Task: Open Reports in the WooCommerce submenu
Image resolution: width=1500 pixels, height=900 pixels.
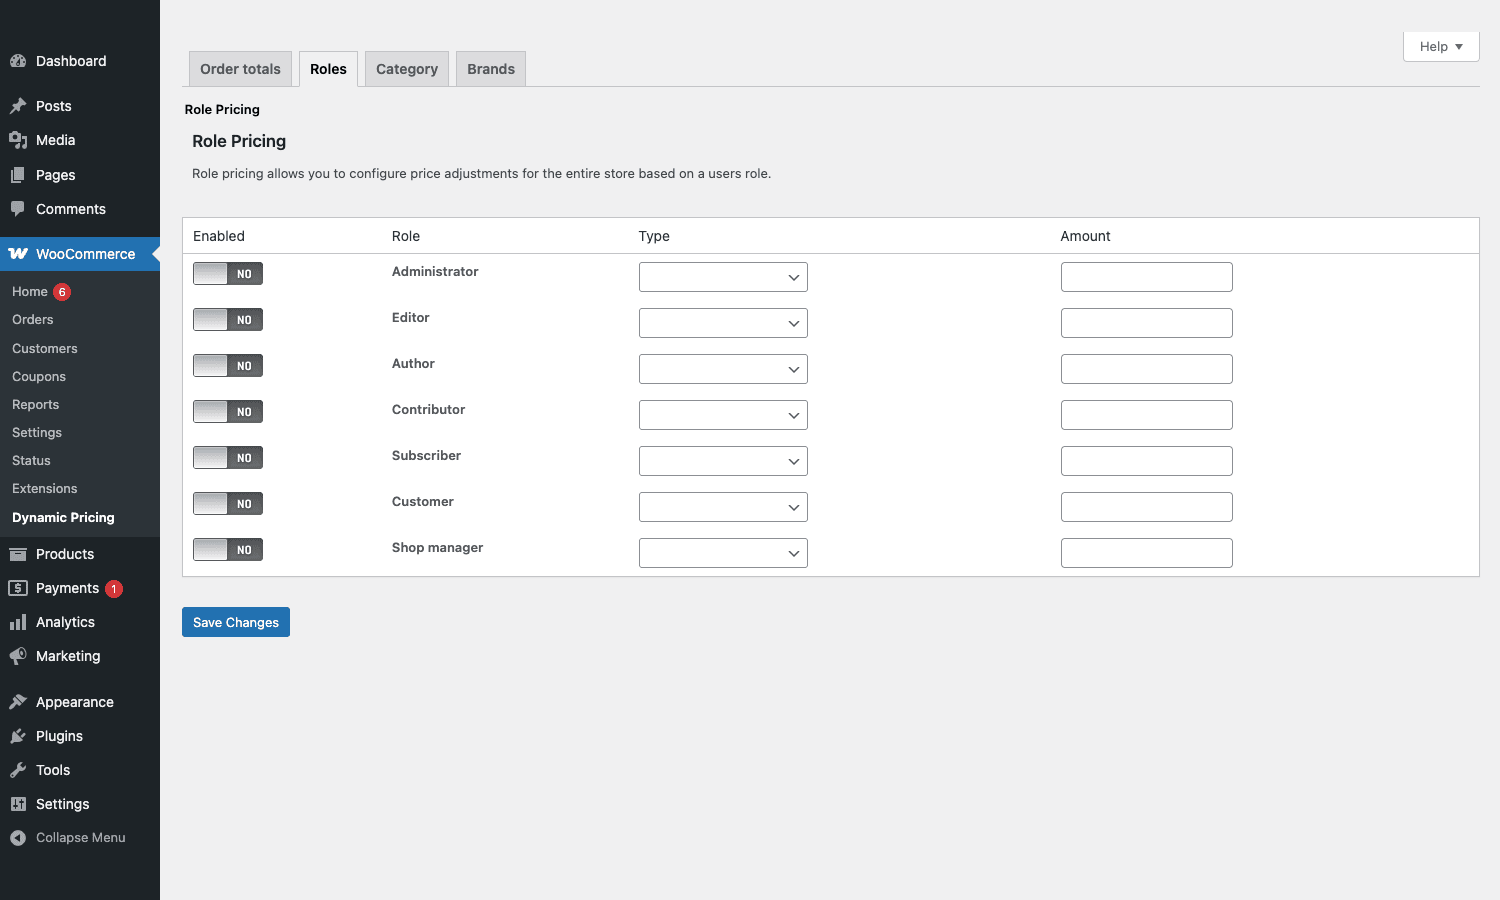Action: (x=36, y=405)
